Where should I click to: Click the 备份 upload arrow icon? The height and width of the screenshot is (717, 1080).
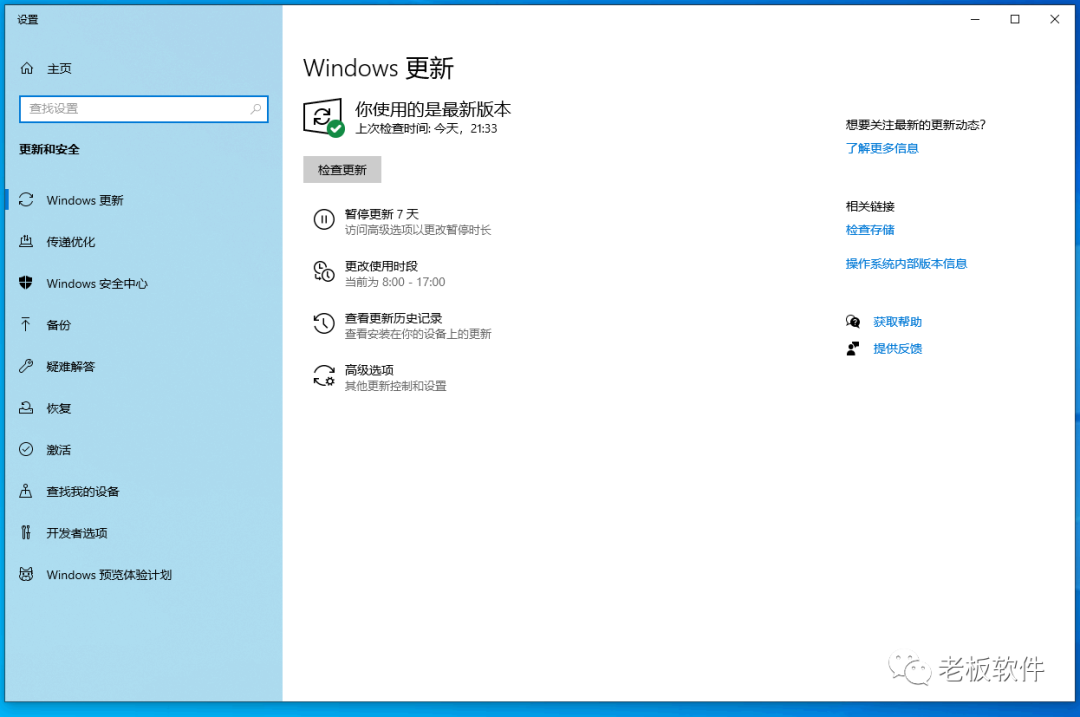pyautogui.click(x=26, y=324)
